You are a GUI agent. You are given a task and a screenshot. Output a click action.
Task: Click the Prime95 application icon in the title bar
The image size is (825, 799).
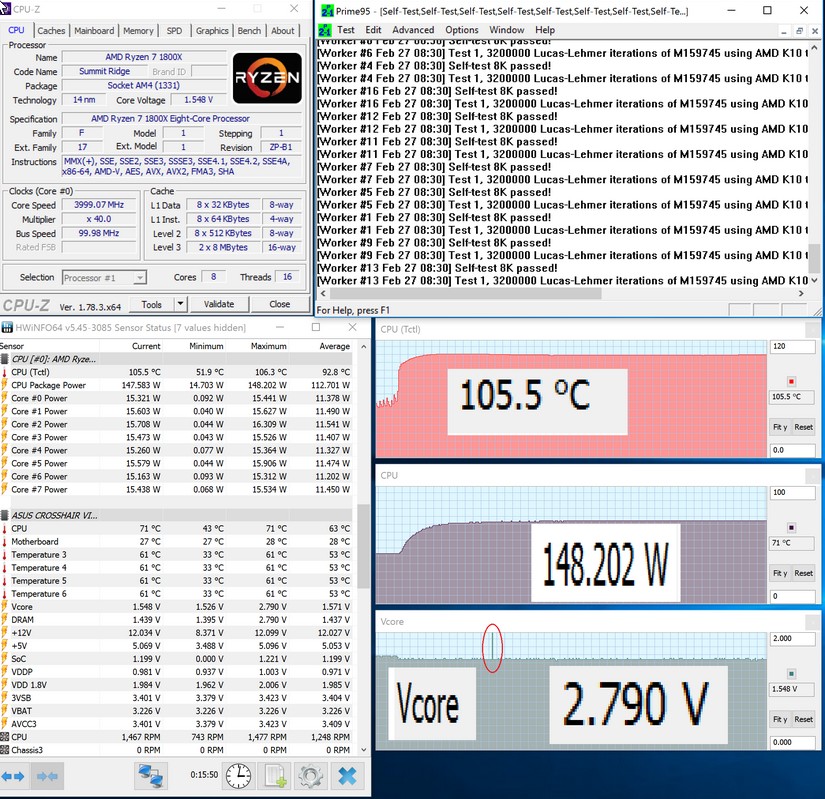tap(324, 11)
